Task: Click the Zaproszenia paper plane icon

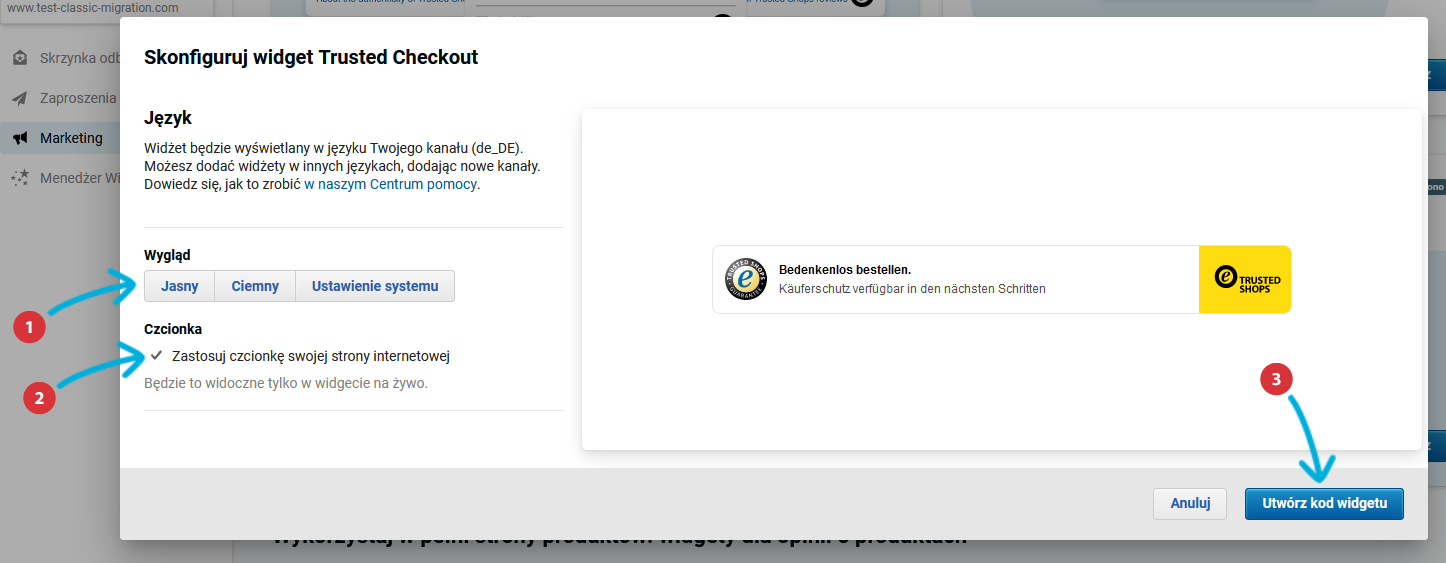Action: pos(20,98)
